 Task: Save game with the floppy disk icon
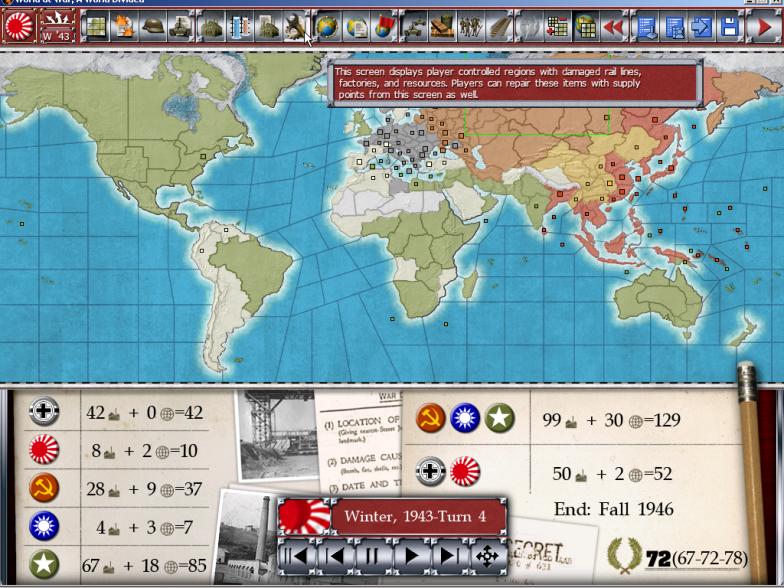tap(730, 26)
